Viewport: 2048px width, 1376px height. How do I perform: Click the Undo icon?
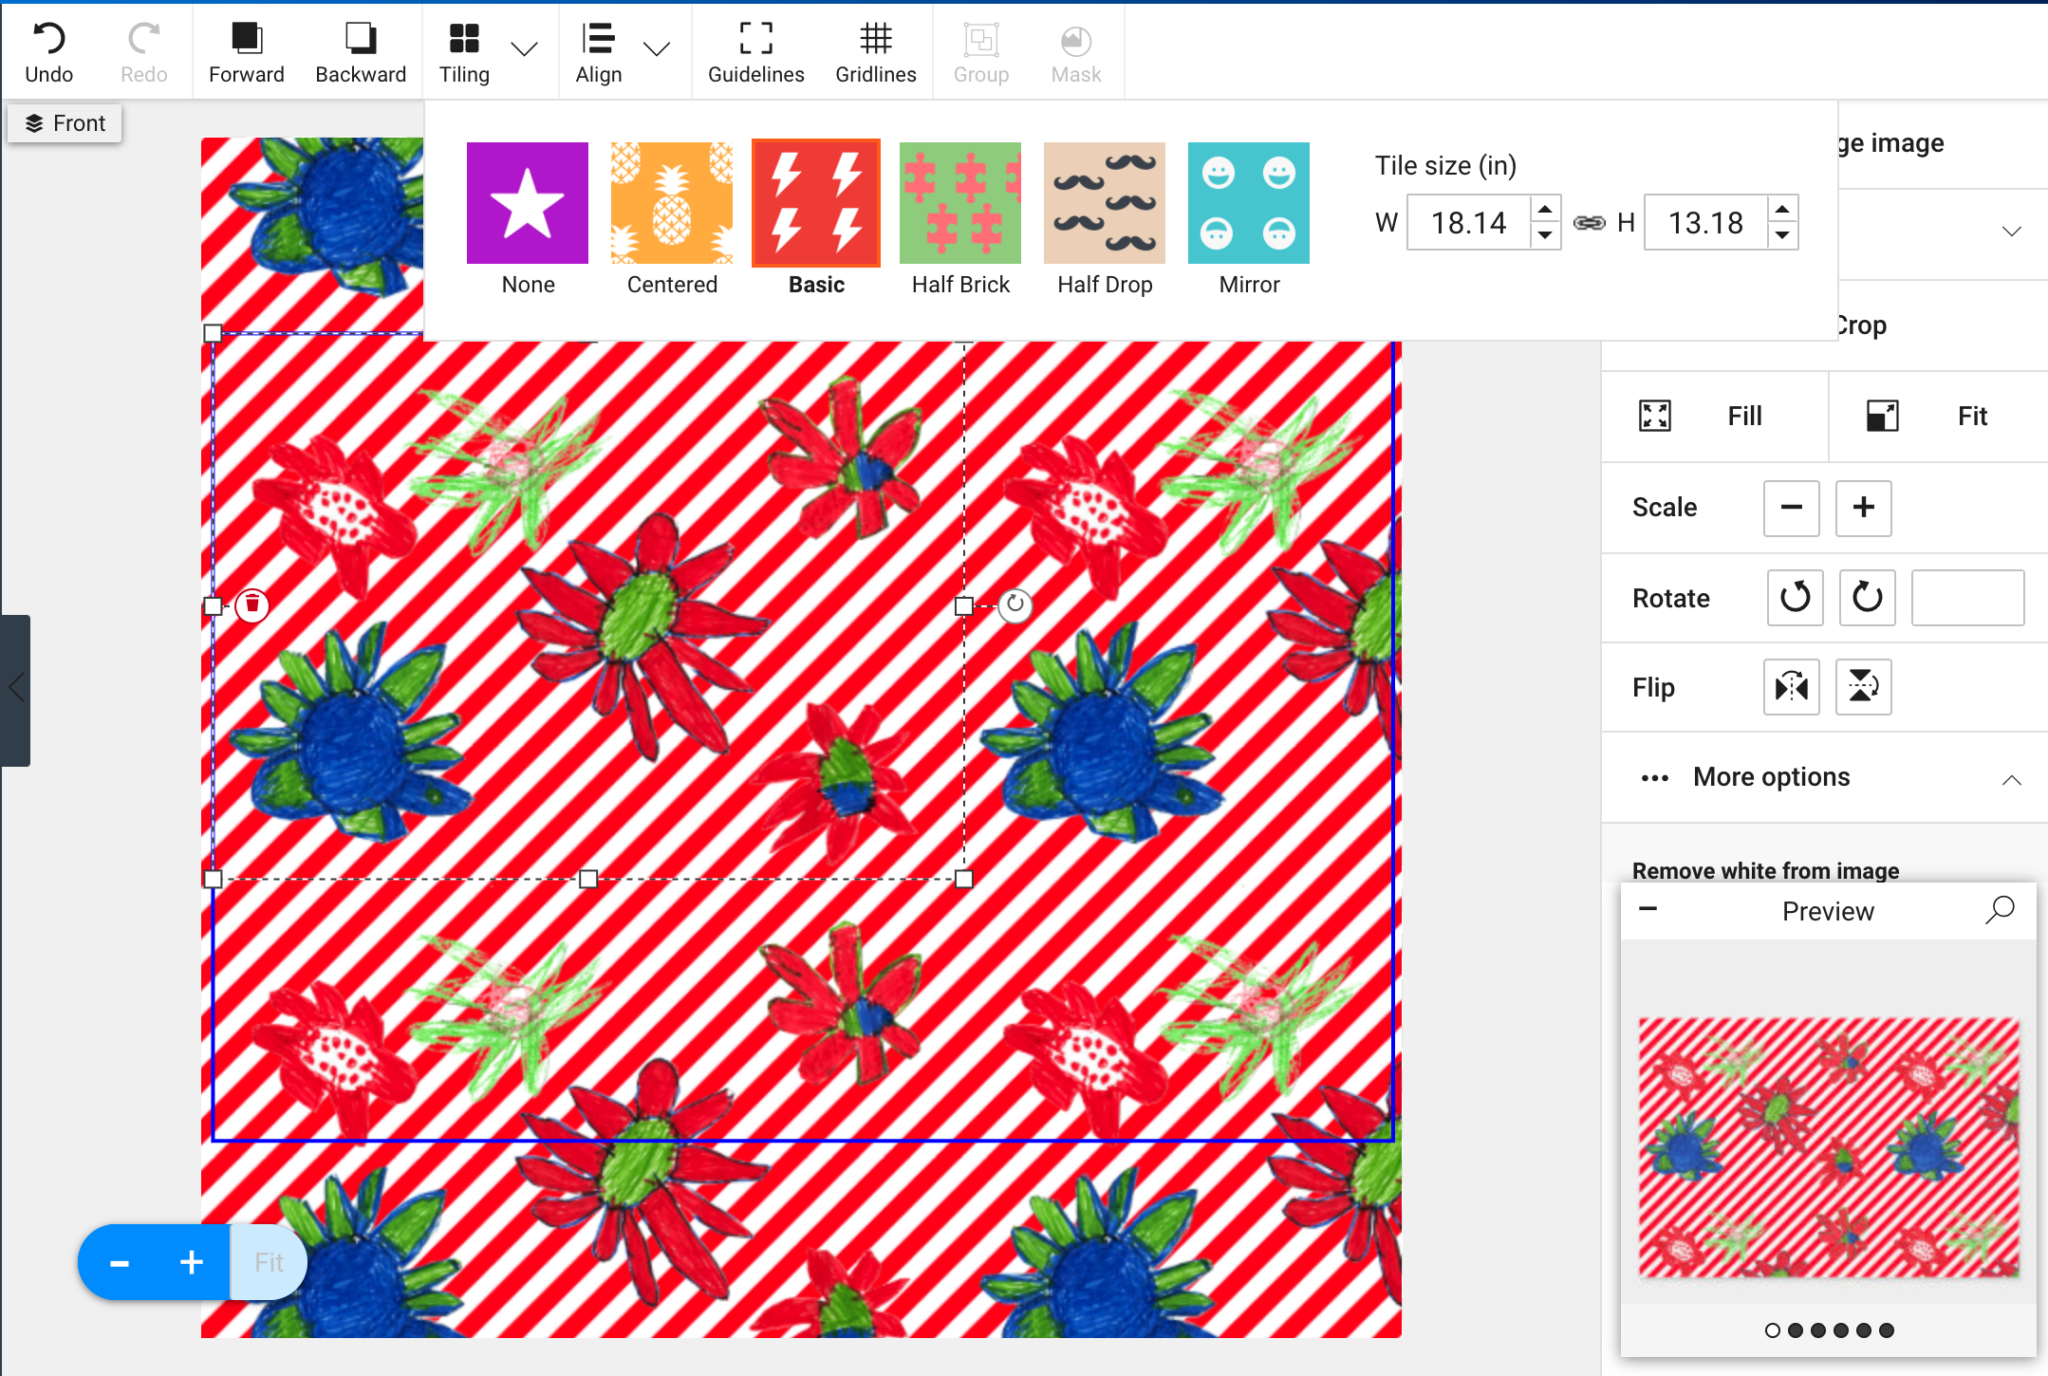pos(48,40)
